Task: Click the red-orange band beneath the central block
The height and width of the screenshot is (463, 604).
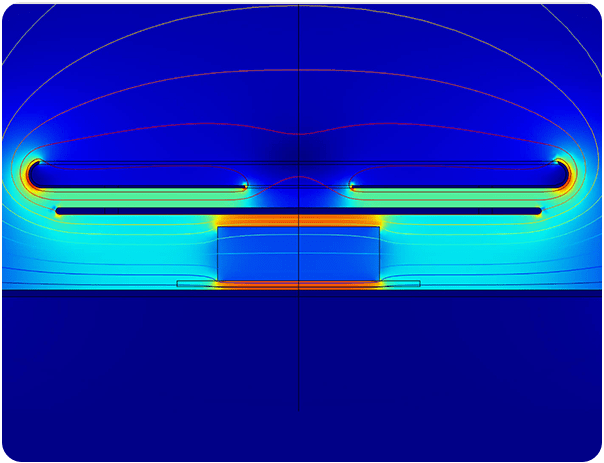Action: tap(298, 285)
